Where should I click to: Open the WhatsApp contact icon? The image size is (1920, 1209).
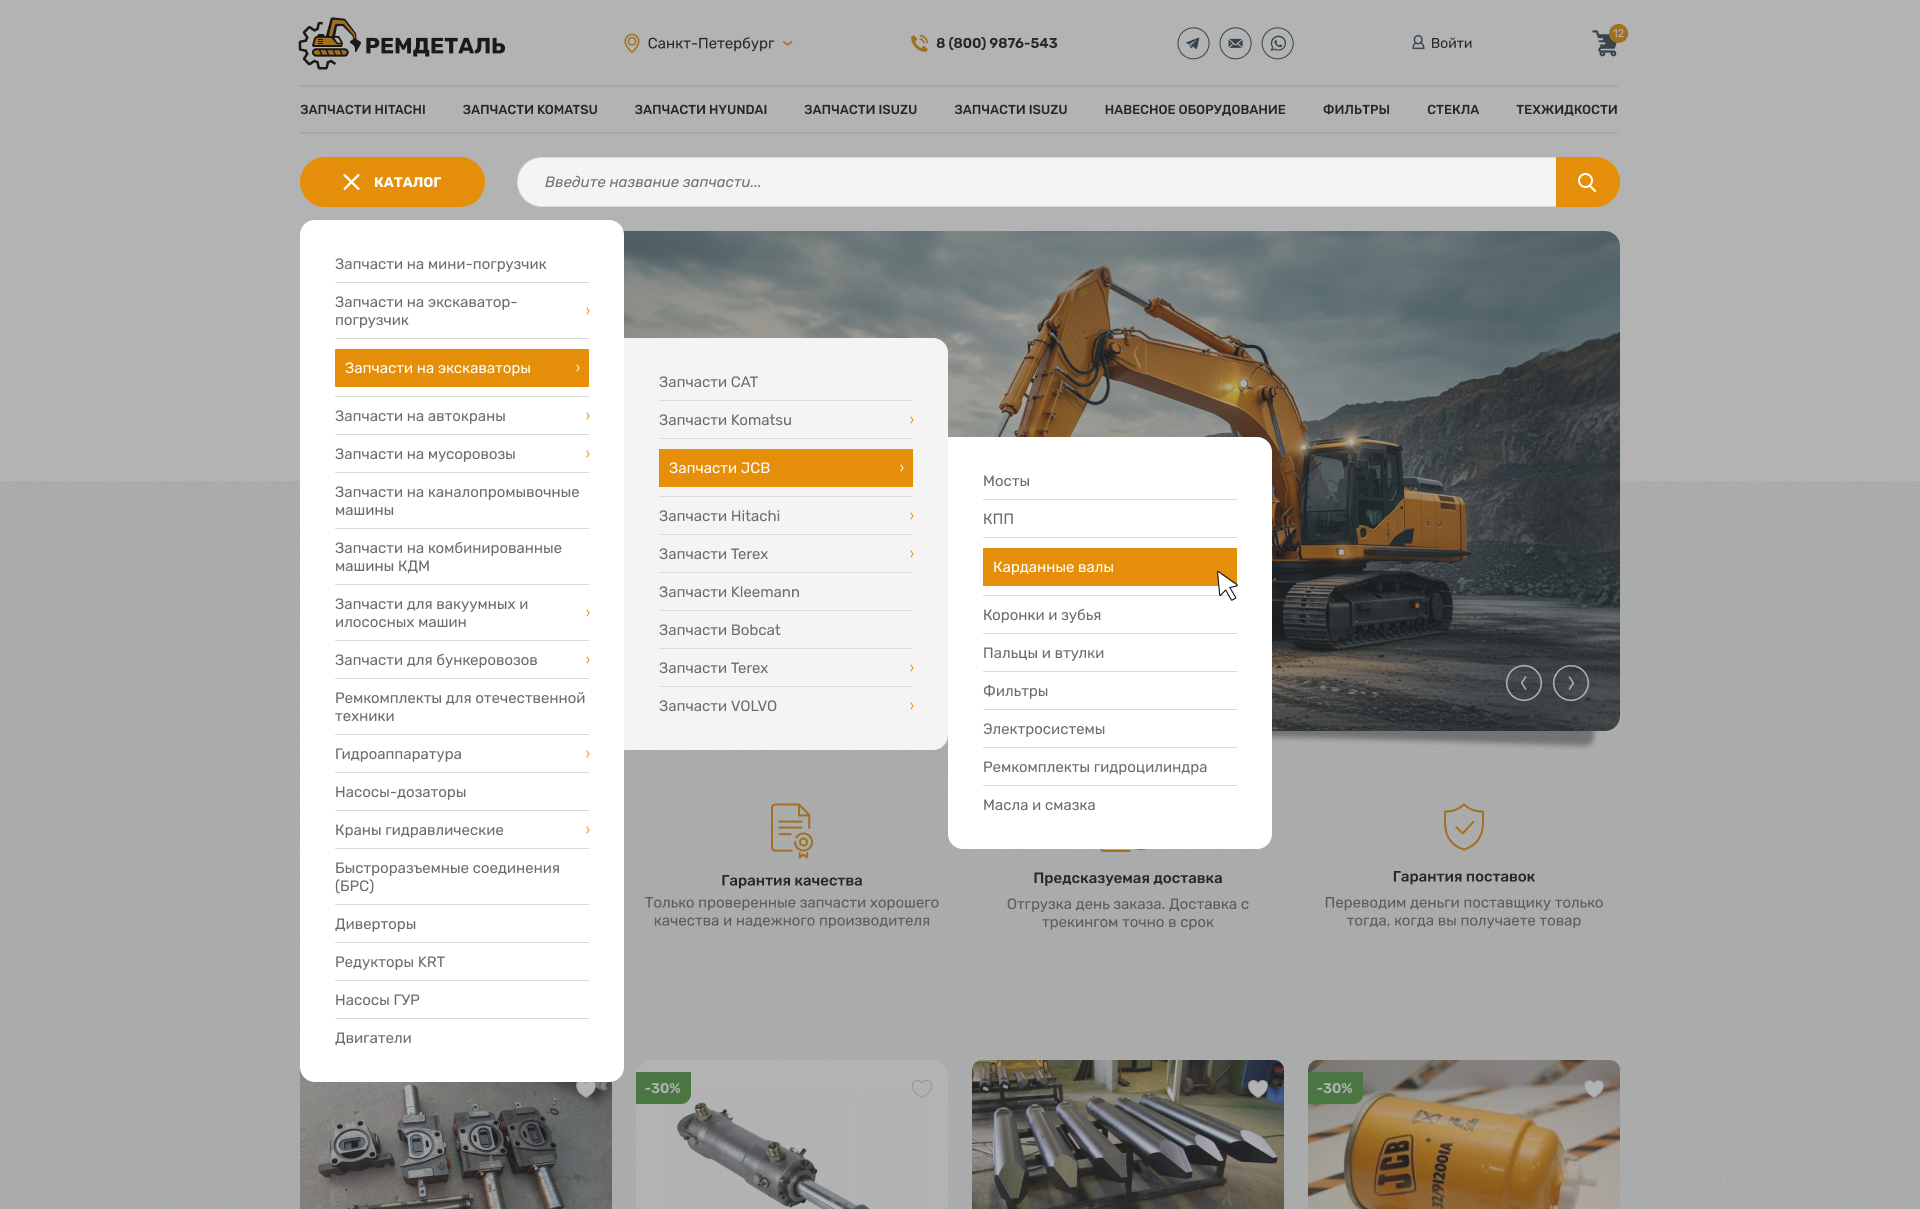coord(1277,43)
